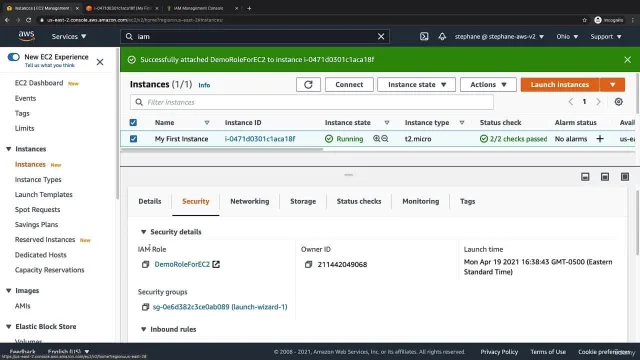Open a new browser tab
The image size is (640, 360).
249,8
